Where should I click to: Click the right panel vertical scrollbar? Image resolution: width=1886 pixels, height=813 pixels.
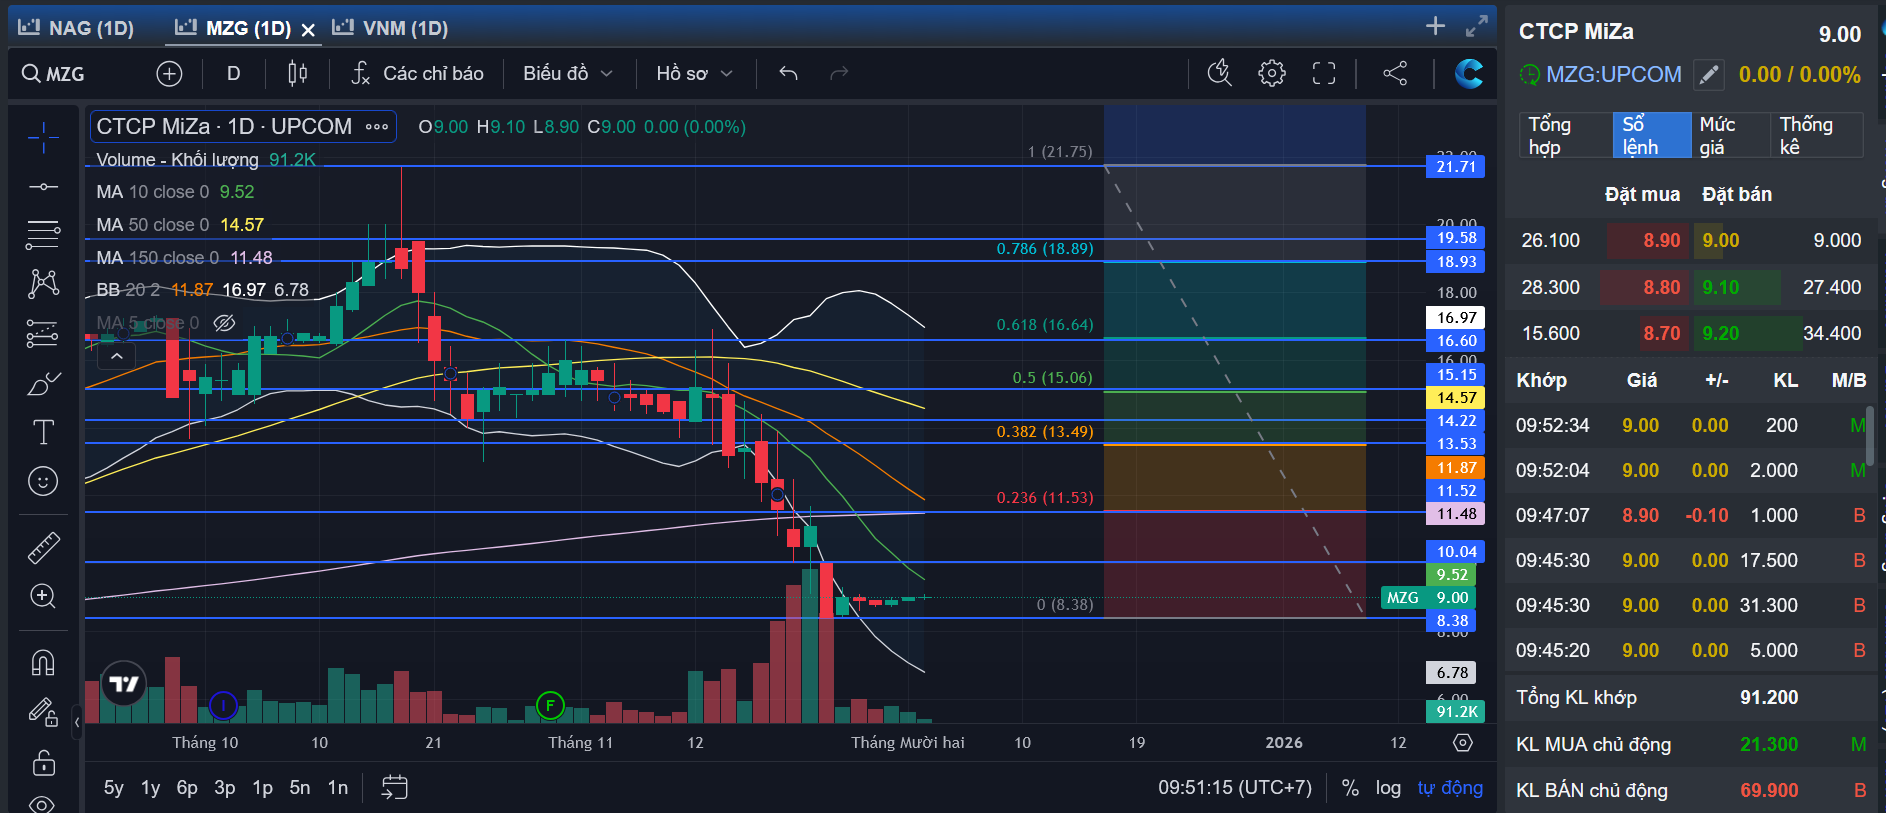pyautogui.click(x=1870, y=434)
